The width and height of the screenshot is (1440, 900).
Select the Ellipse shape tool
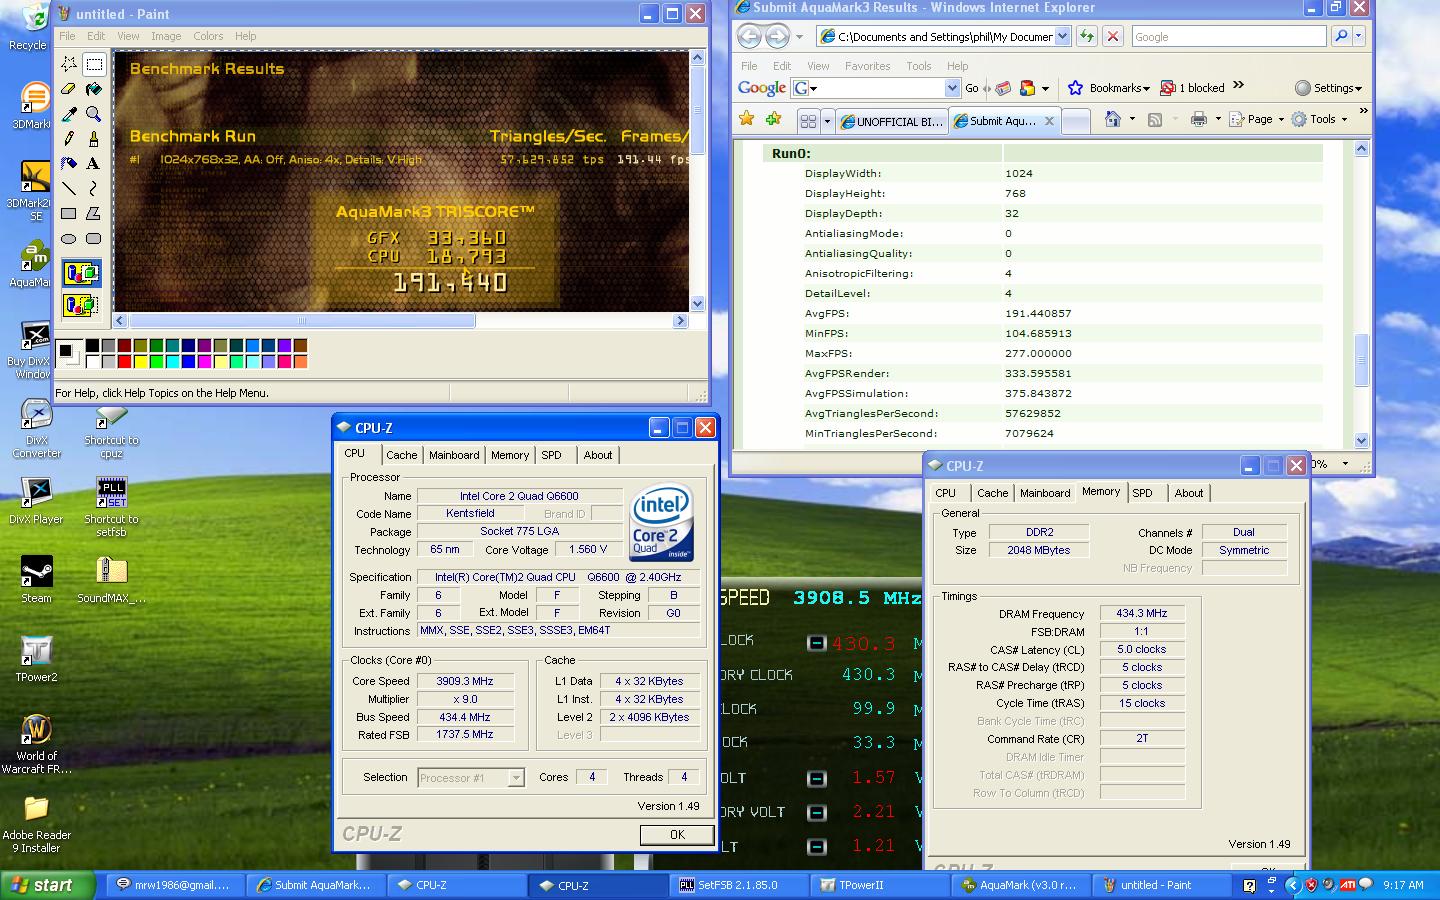(69, 239)
